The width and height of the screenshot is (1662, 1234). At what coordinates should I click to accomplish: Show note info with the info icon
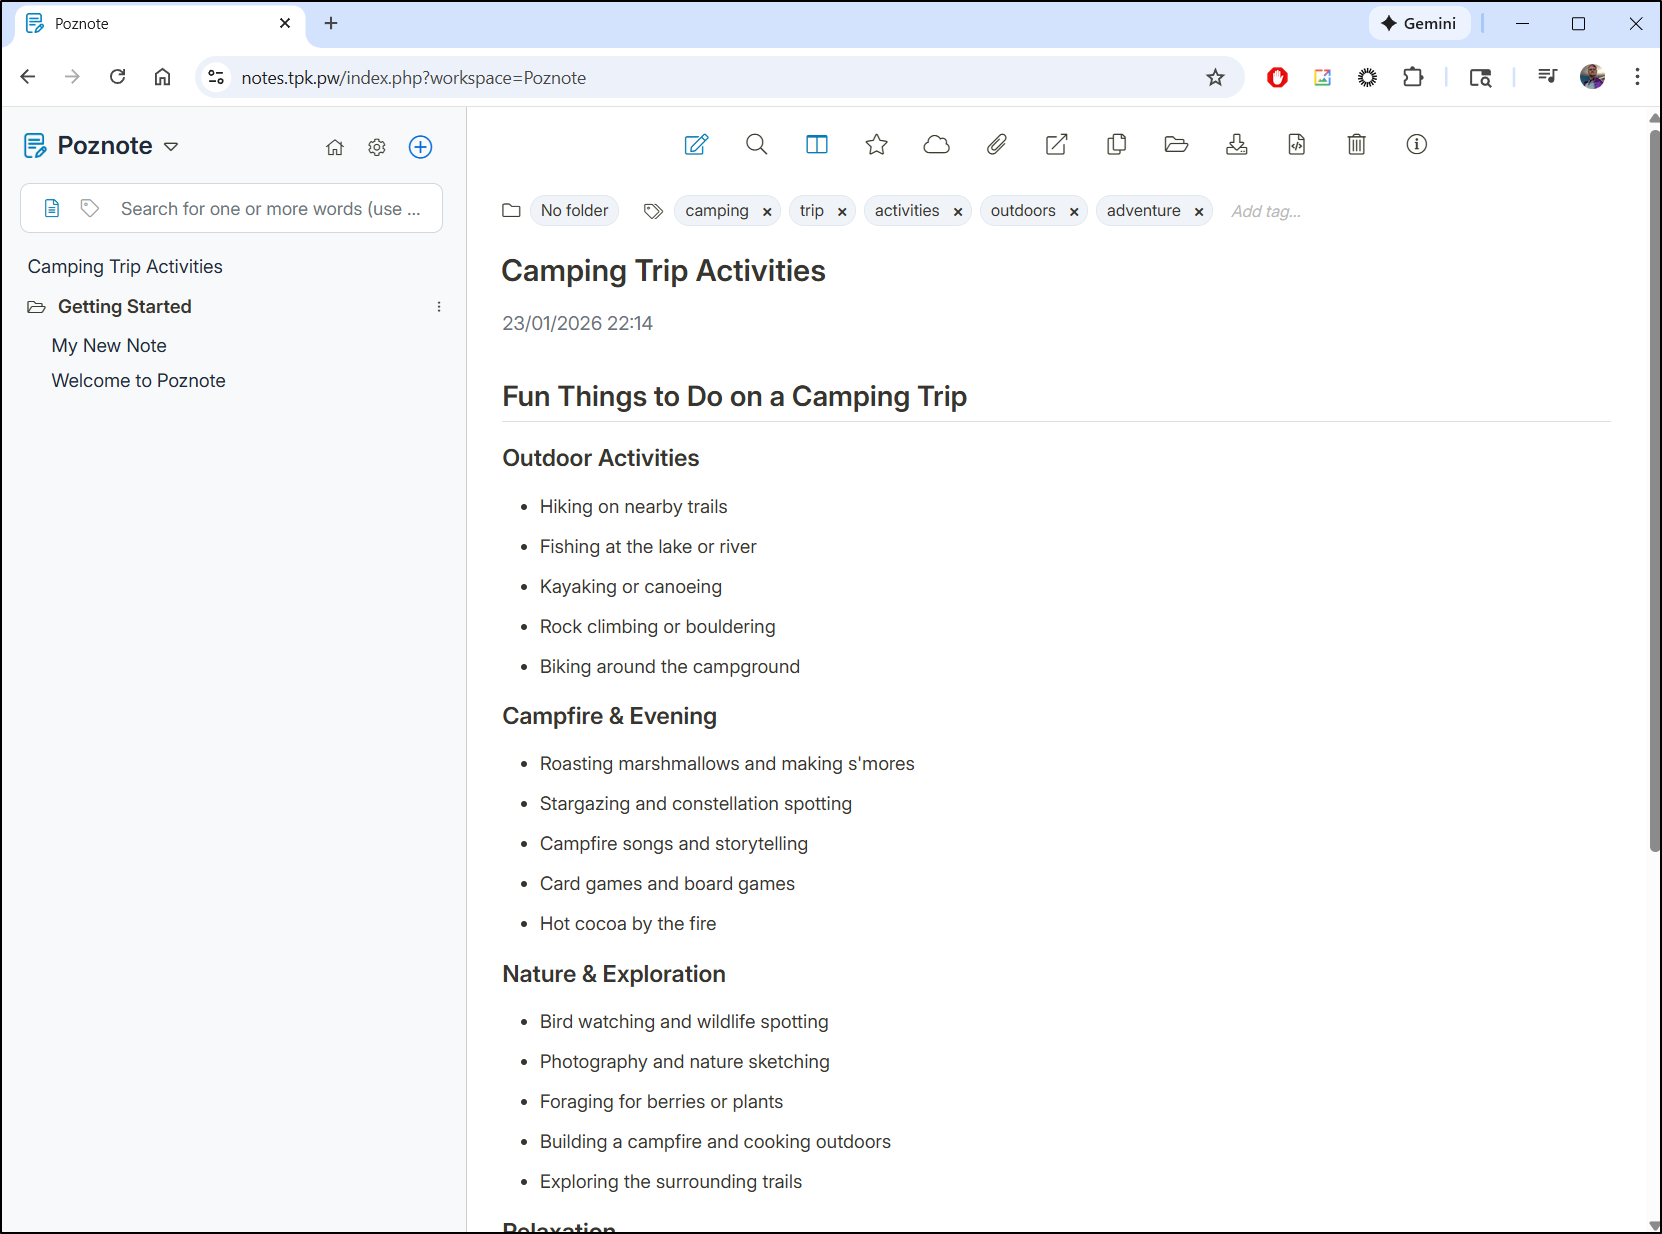pyautogui.click(x=1417, y=145)
